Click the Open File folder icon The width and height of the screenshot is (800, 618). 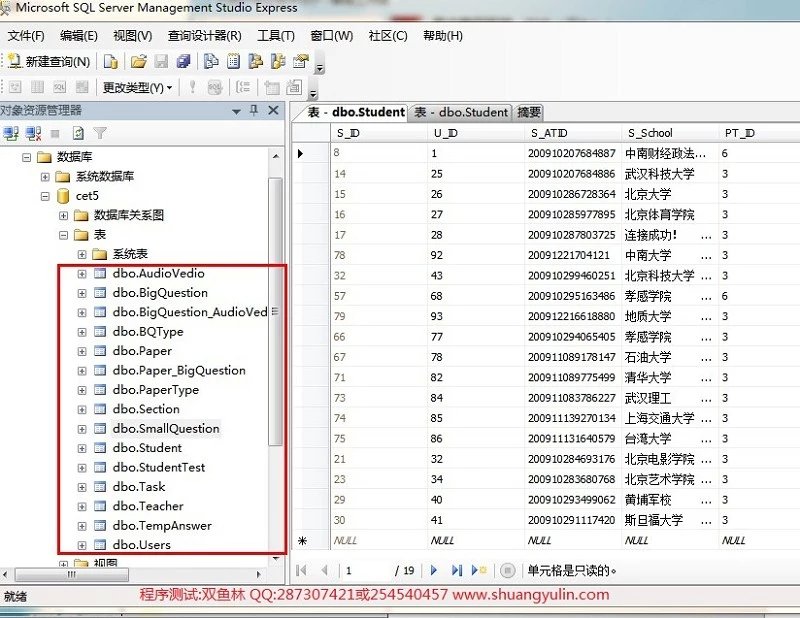coord(138,62)
